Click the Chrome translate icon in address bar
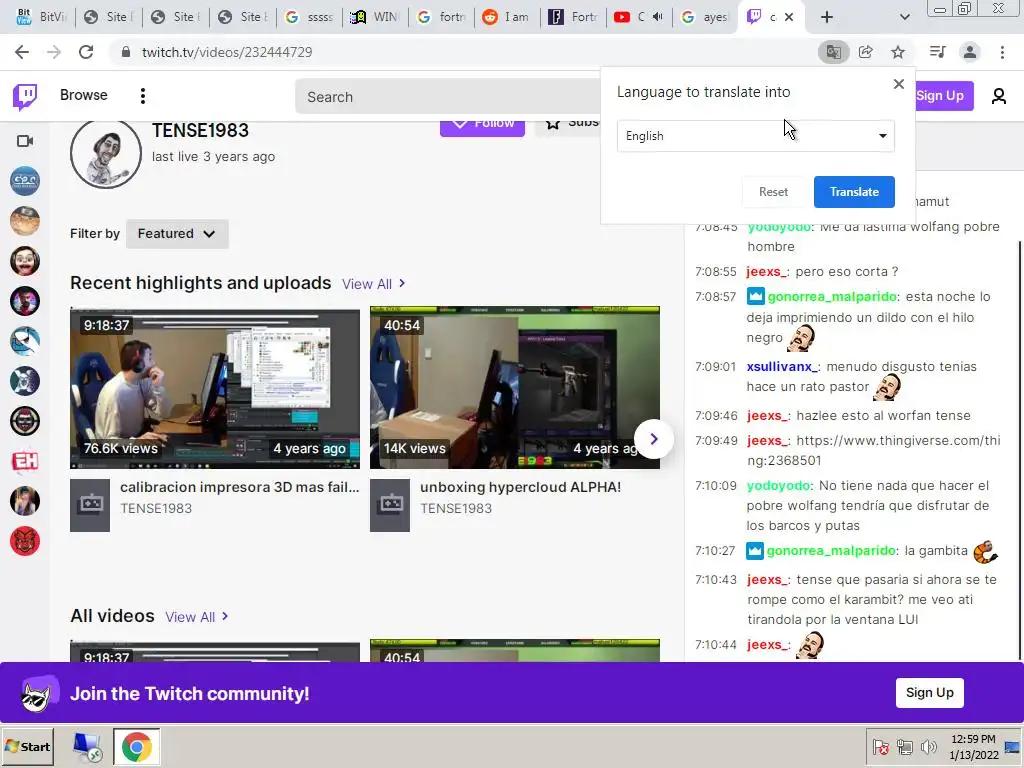Image resolution: width=1024 pixels, height=768 pixels. (833, 52)
